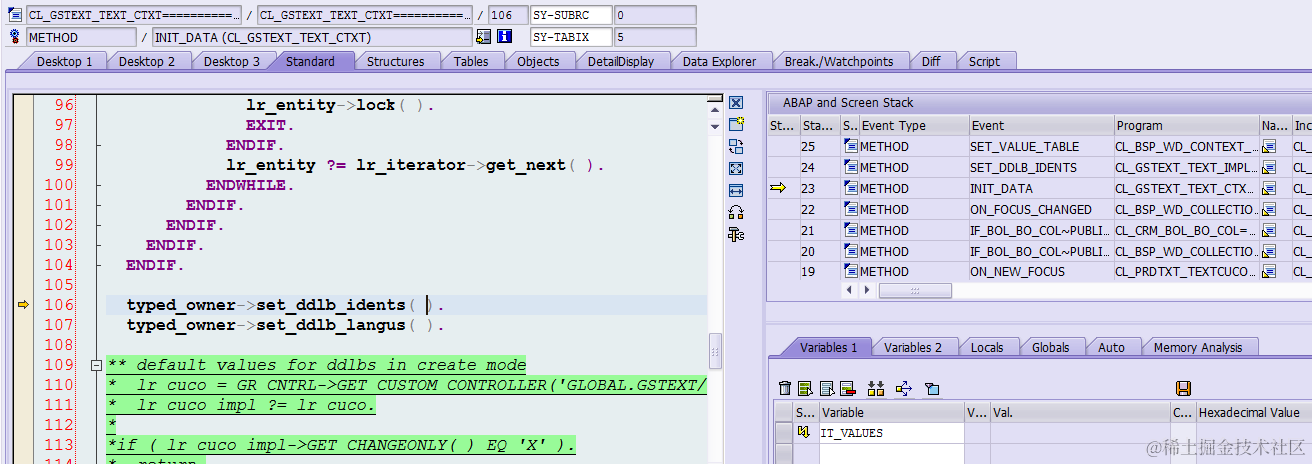Click the blue information icon in header

[505, 37]
